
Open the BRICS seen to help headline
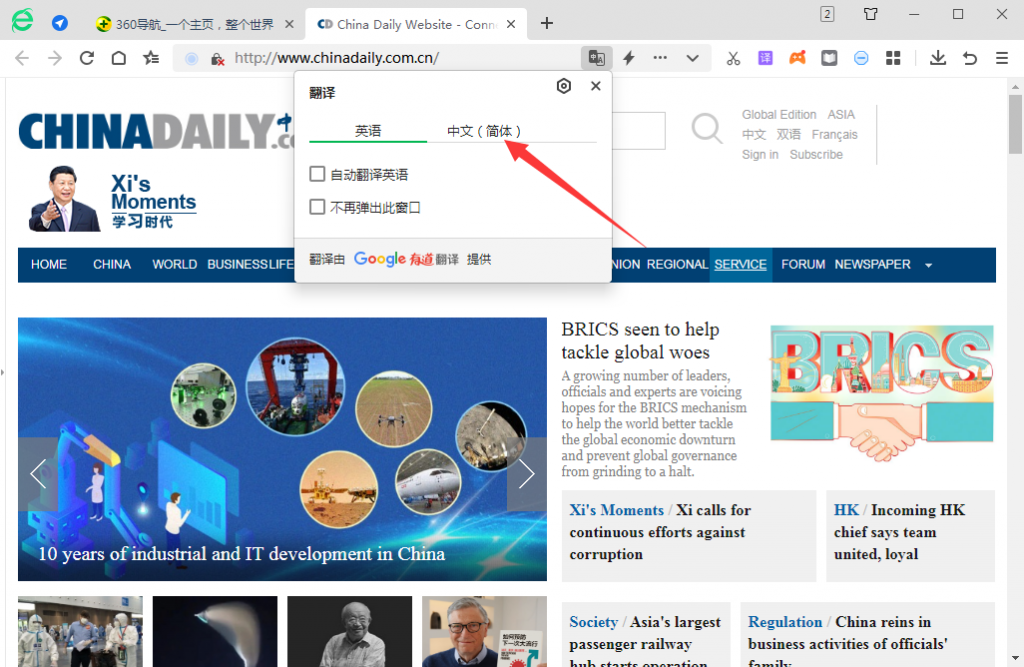pos(640,340)
